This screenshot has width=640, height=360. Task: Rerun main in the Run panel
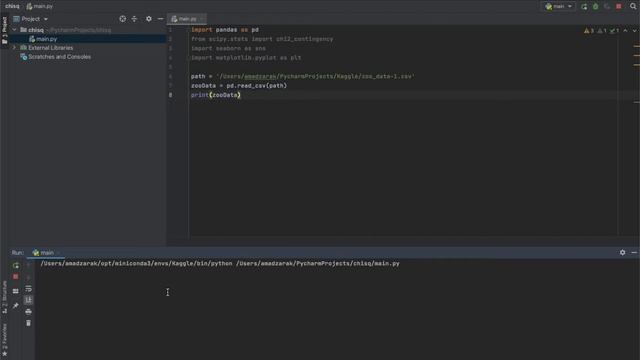[16, 266]
